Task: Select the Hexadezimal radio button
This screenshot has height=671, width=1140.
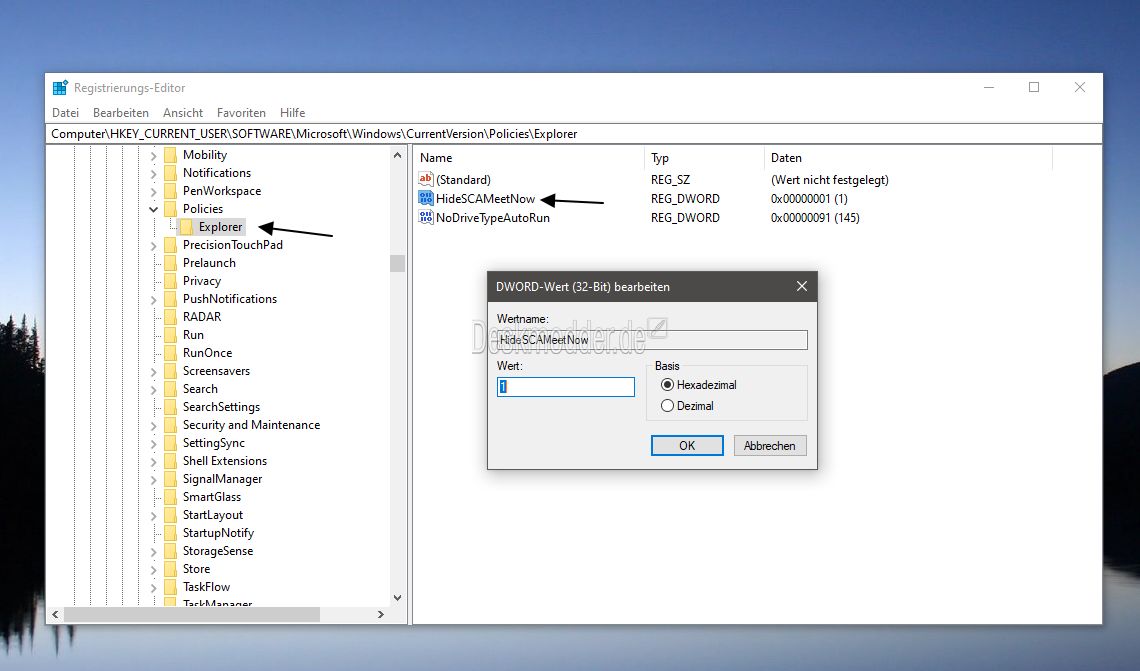Action: pos(667,385)
